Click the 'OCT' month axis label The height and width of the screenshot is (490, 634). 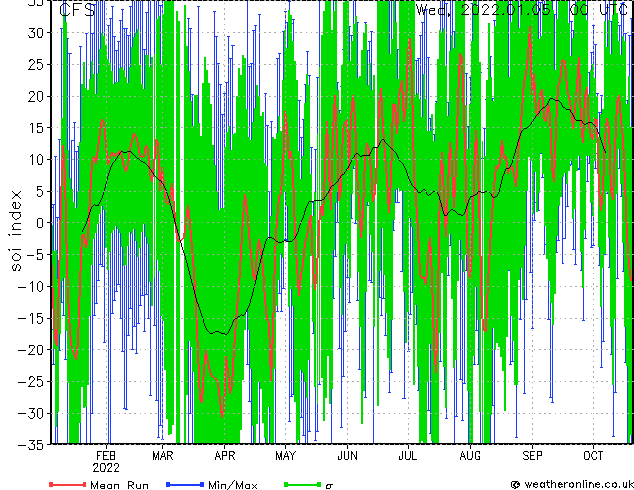click(593, 456)
